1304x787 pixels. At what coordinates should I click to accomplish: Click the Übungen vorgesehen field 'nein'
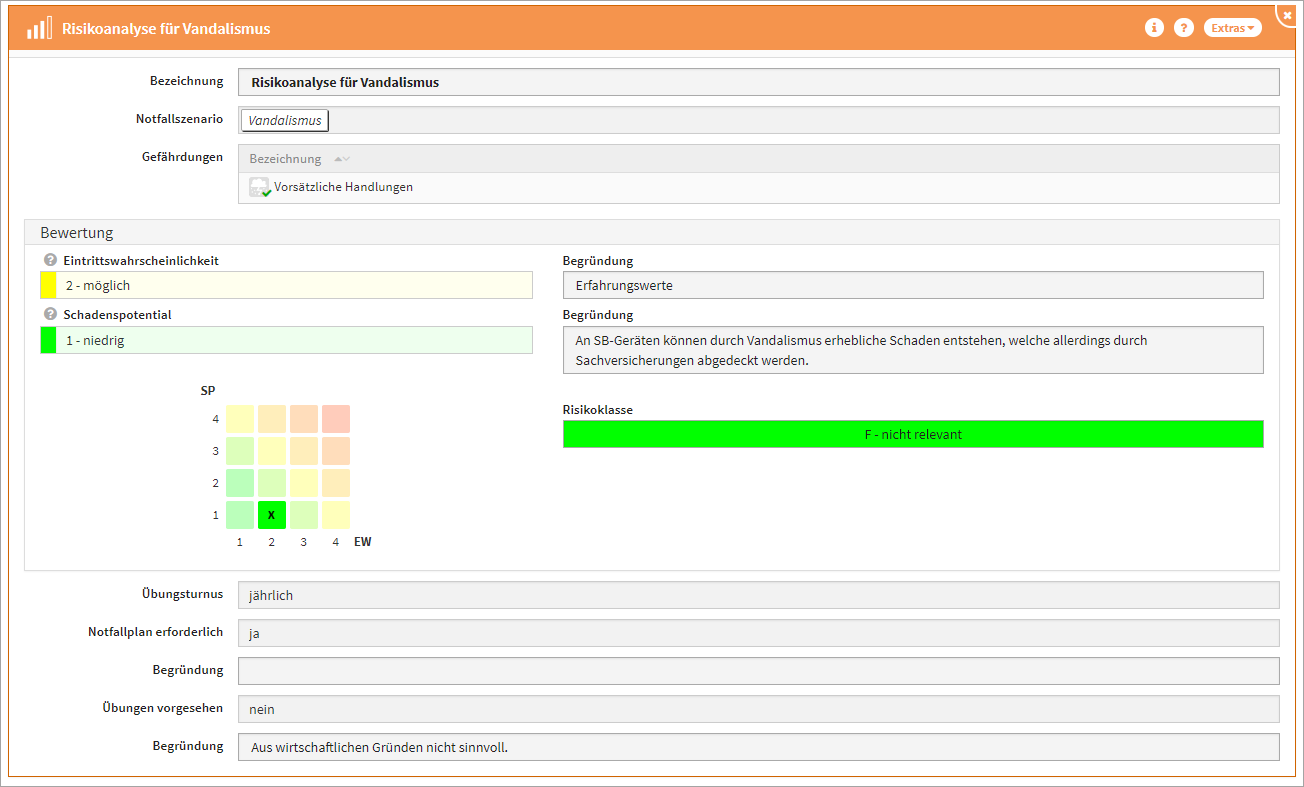[x=758, y=709]
